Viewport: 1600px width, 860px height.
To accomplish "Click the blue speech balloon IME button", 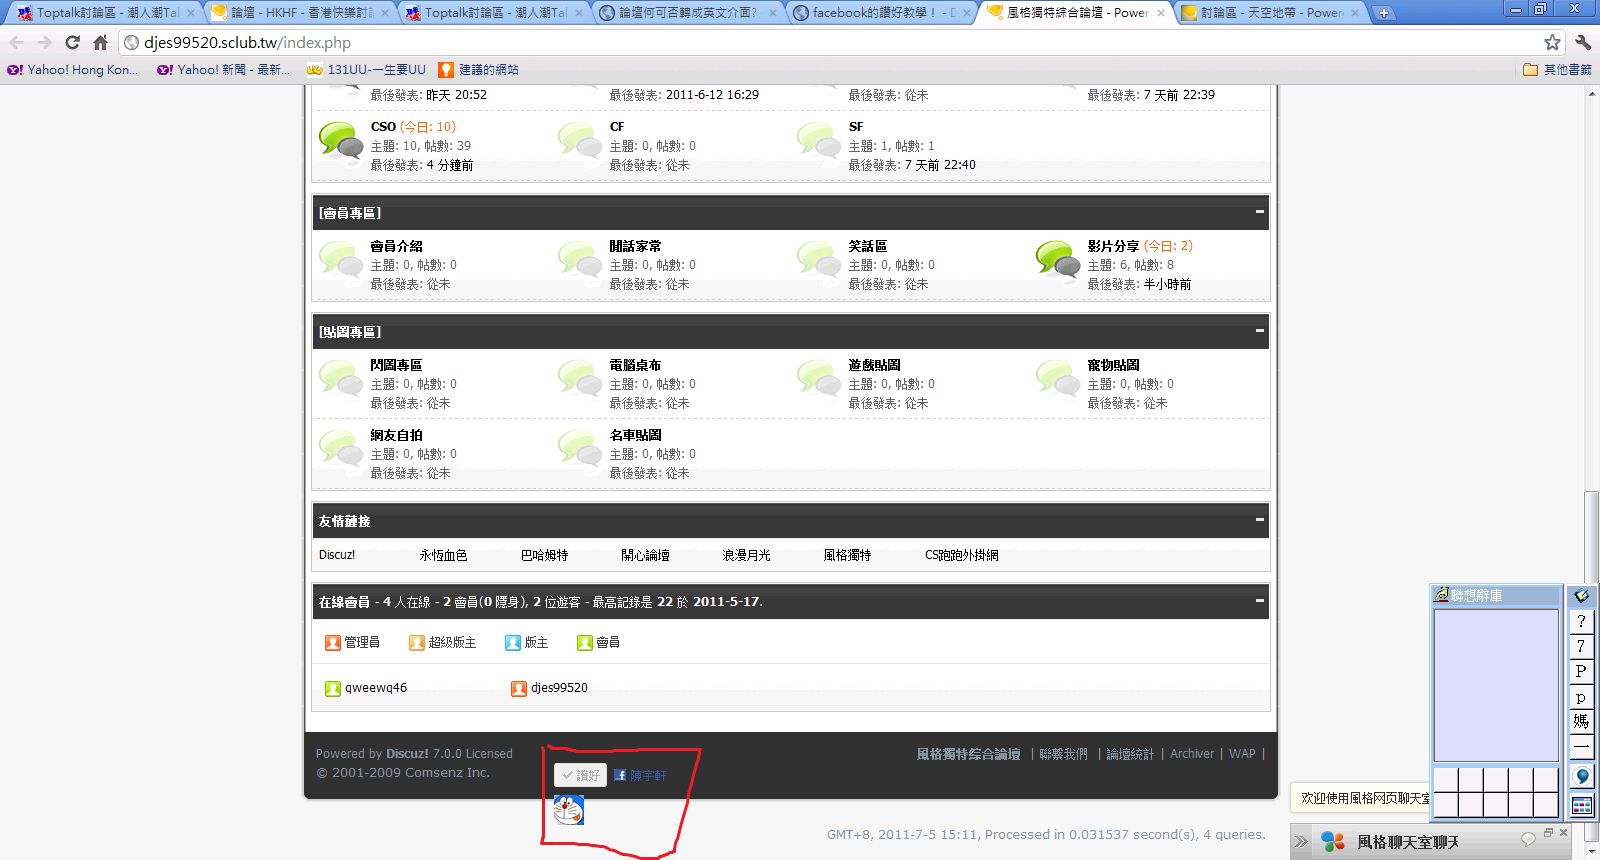I will click(x=1581, y=776).
